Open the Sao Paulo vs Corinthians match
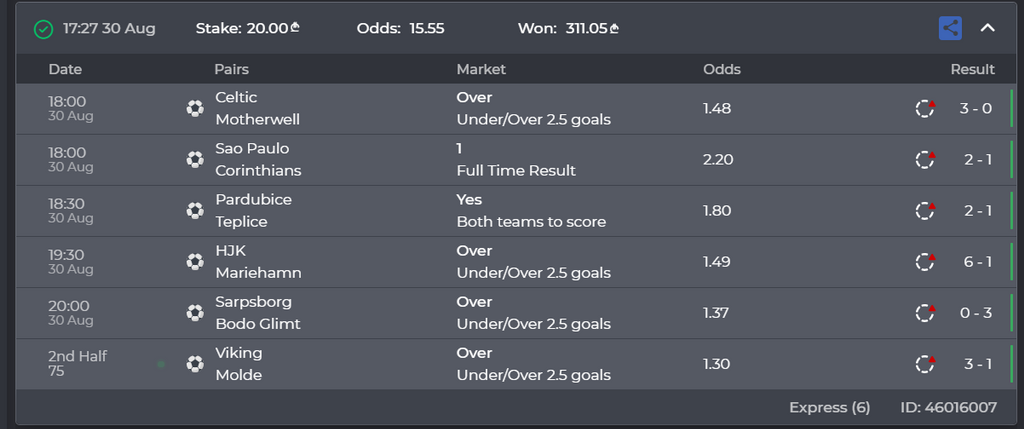The width and height of the screenshot is (1024, 429). coord(258,159)
